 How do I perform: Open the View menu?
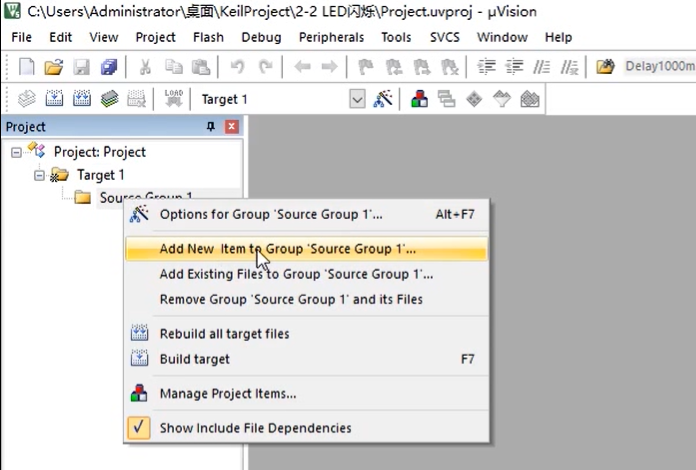pyautogui.click(x=104, y=37)
